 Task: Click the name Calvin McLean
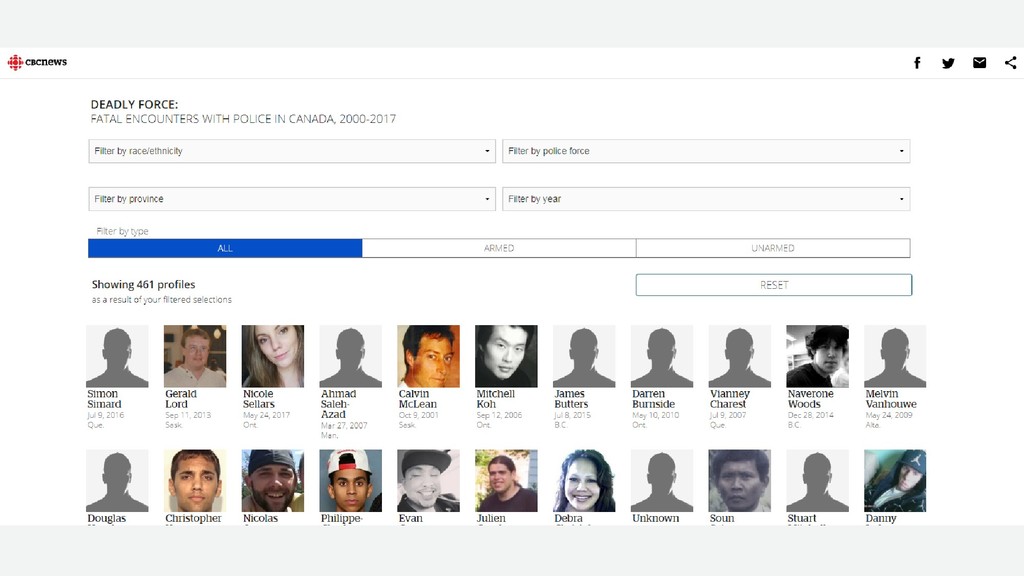pyautogui.click(x=418, y=399)
